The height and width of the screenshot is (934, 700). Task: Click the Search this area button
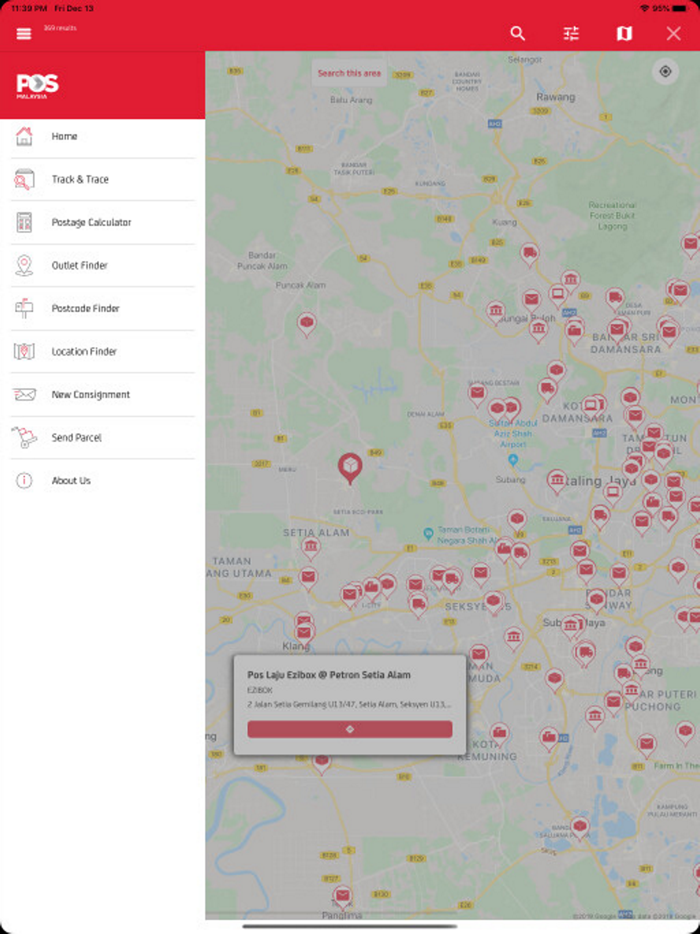[349, 73]
